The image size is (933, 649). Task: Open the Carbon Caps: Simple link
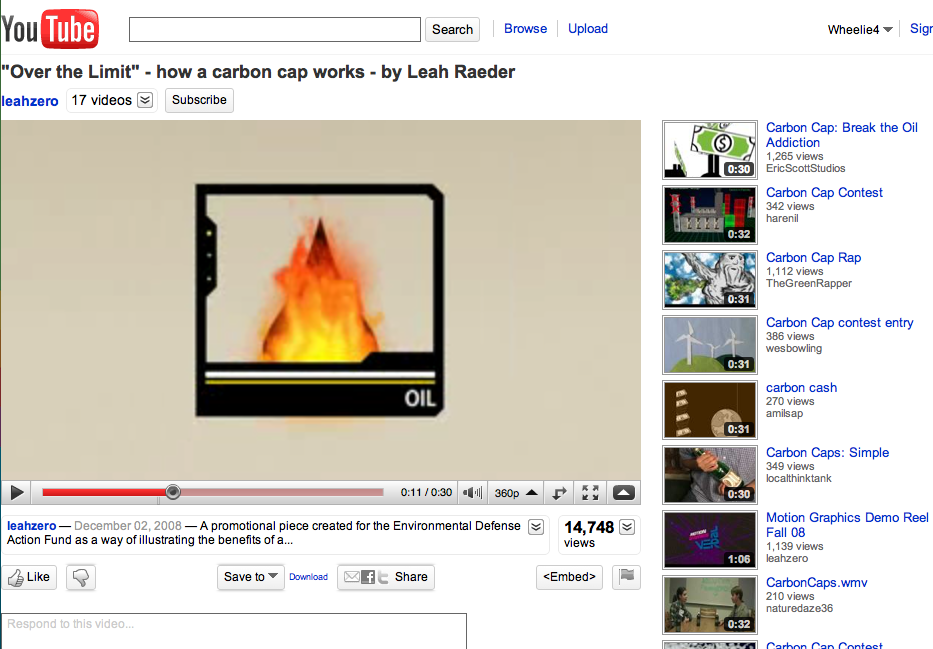tap(827, 453)
